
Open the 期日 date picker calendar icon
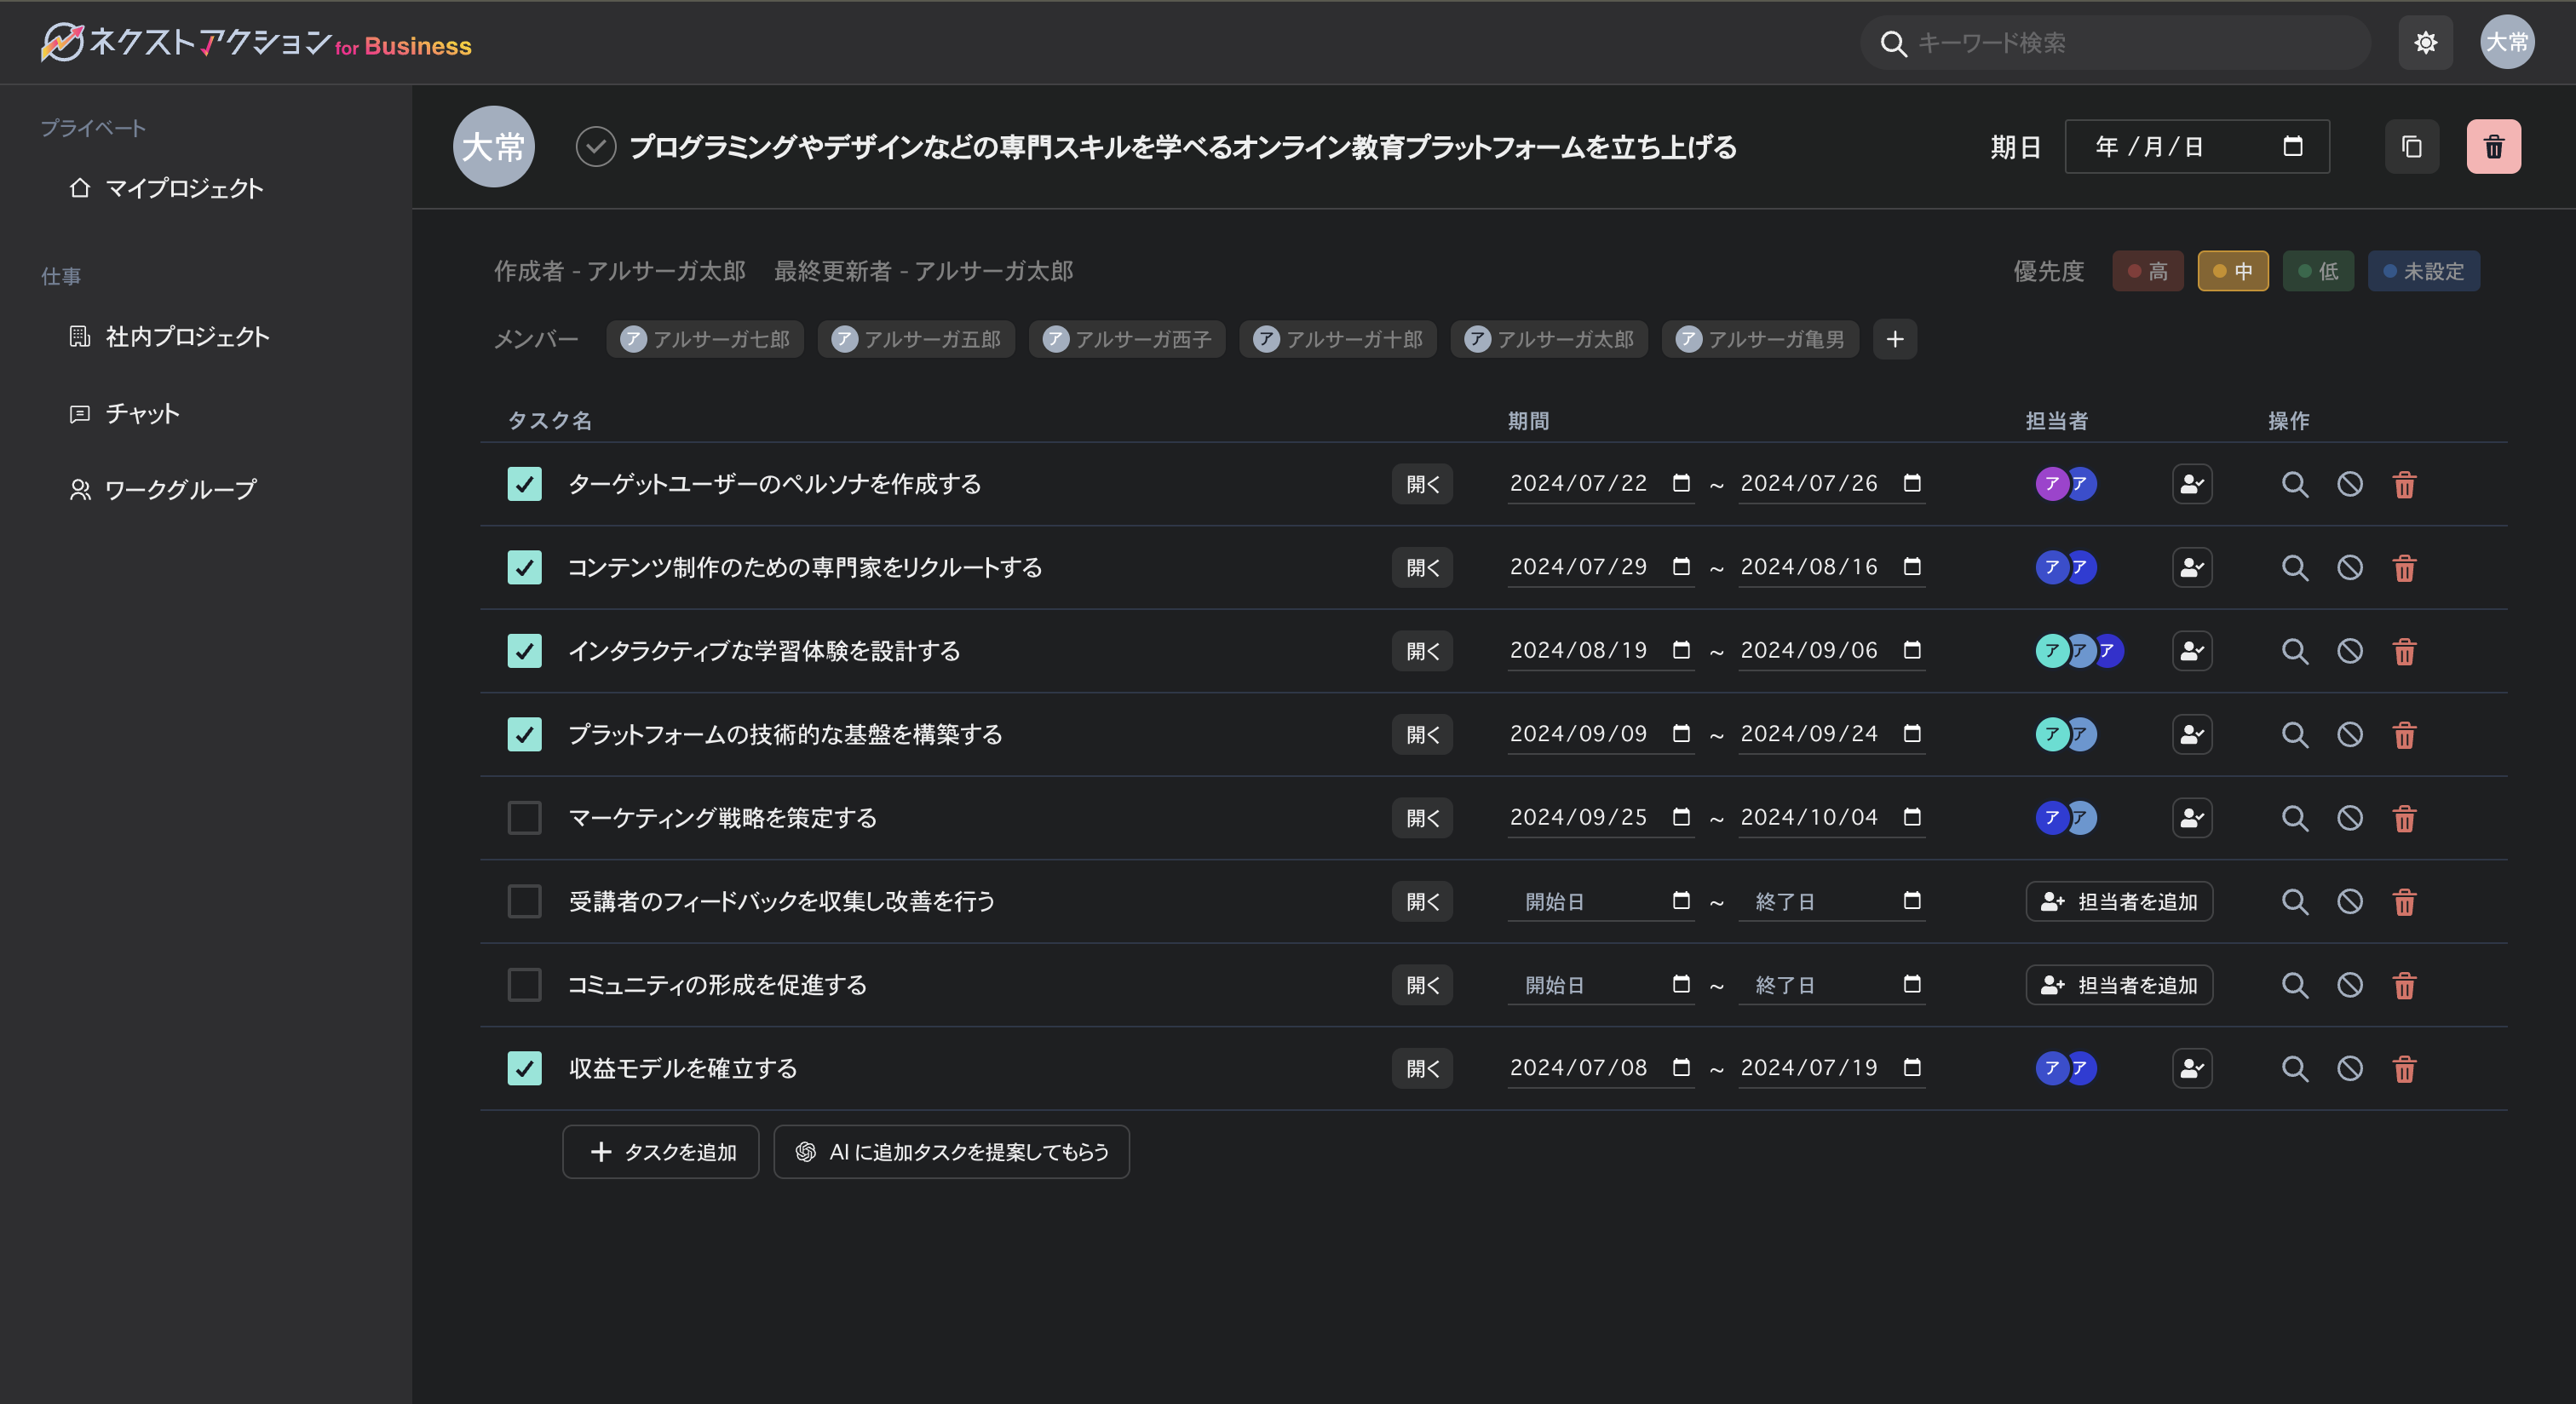tap(2292, 147)
